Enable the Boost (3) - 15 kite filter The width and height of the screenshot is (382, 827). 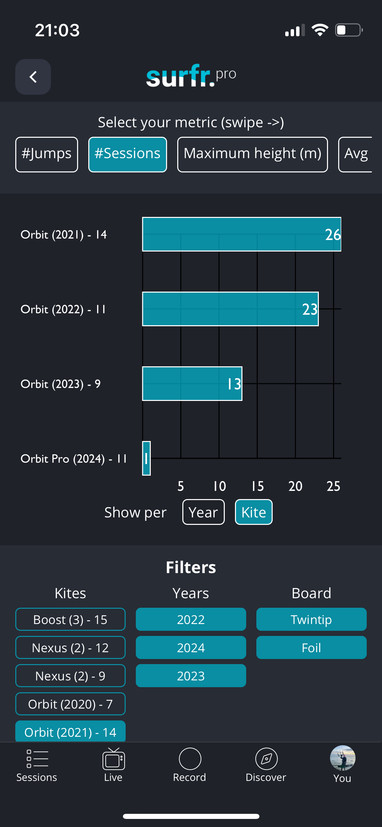(x=70, y=619)
